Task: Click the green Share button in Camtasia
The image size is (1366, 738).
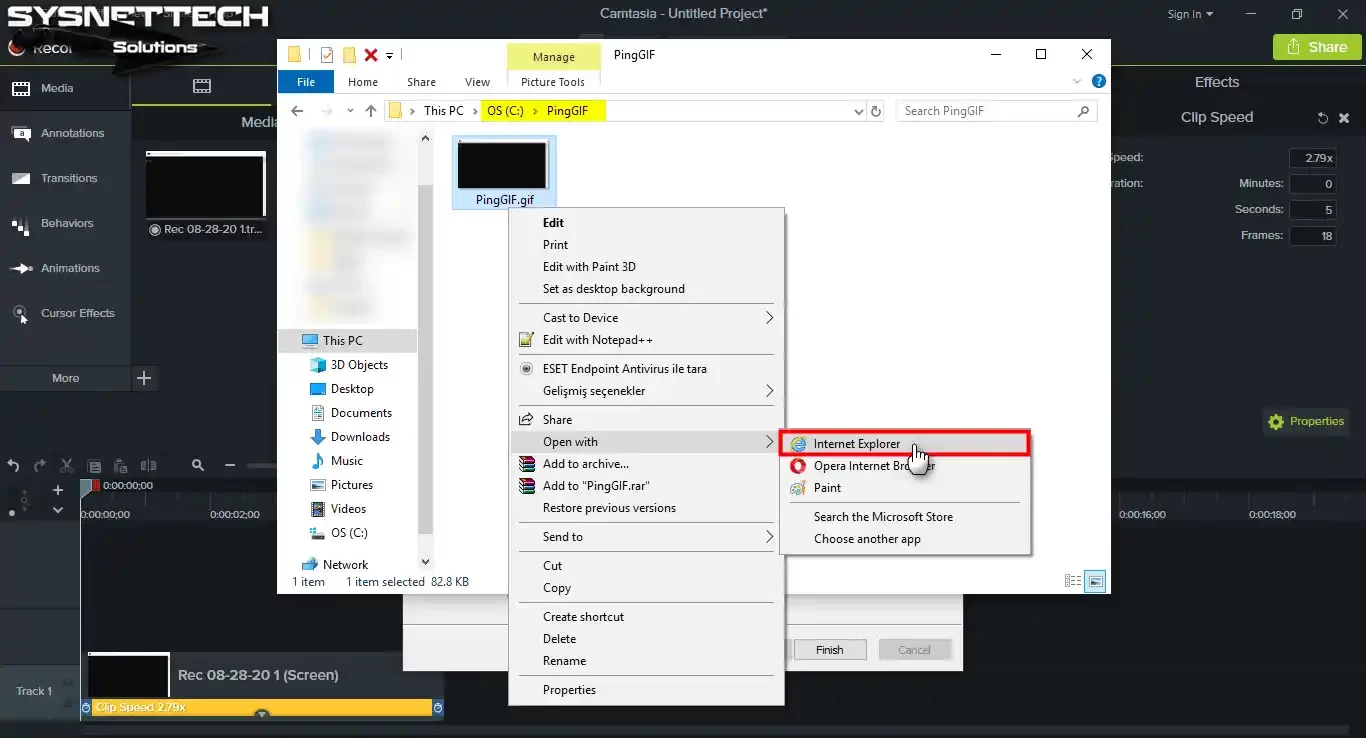Action: (x=1317, y=47)
